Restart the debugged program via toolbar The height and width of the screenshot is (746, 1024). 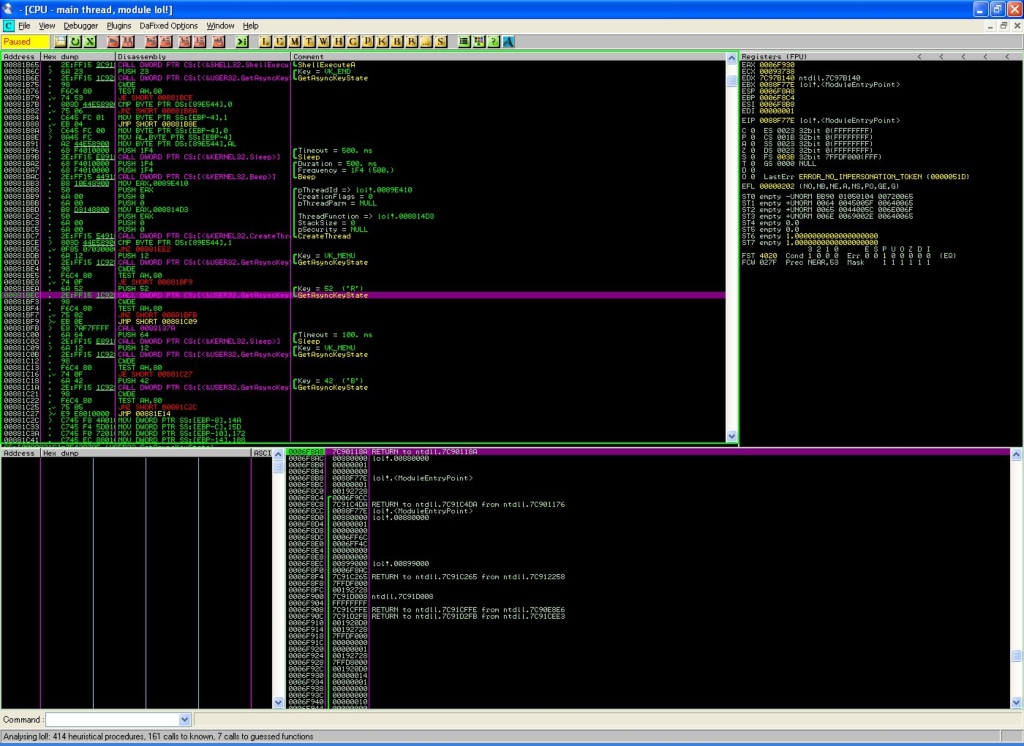(75, 42)
